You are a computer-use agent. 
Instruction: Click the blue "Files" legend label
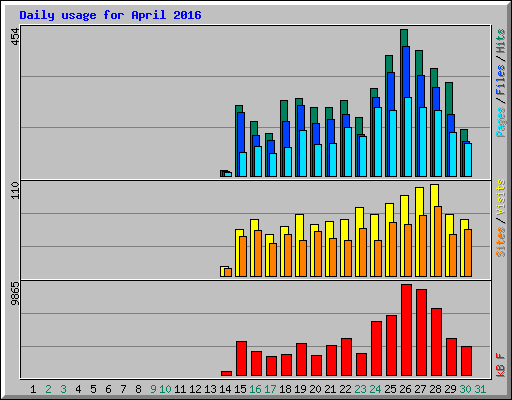point(500,79)
